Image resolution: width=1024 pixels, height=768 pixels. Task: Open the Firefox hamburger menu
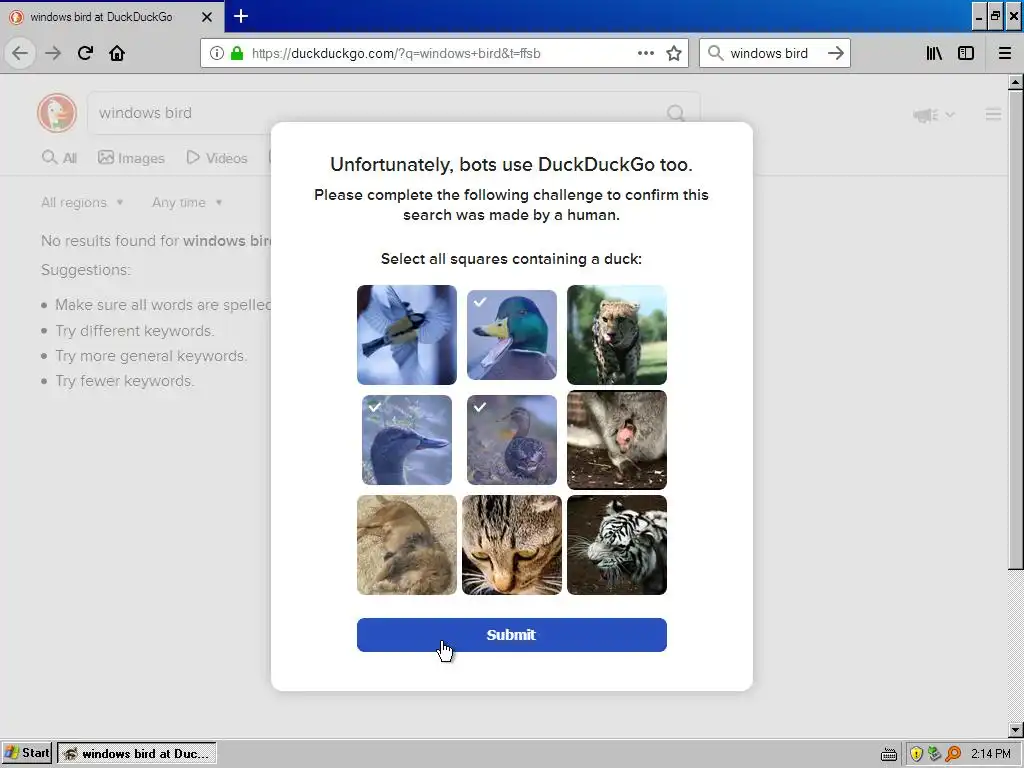(x=1004, y=54)
